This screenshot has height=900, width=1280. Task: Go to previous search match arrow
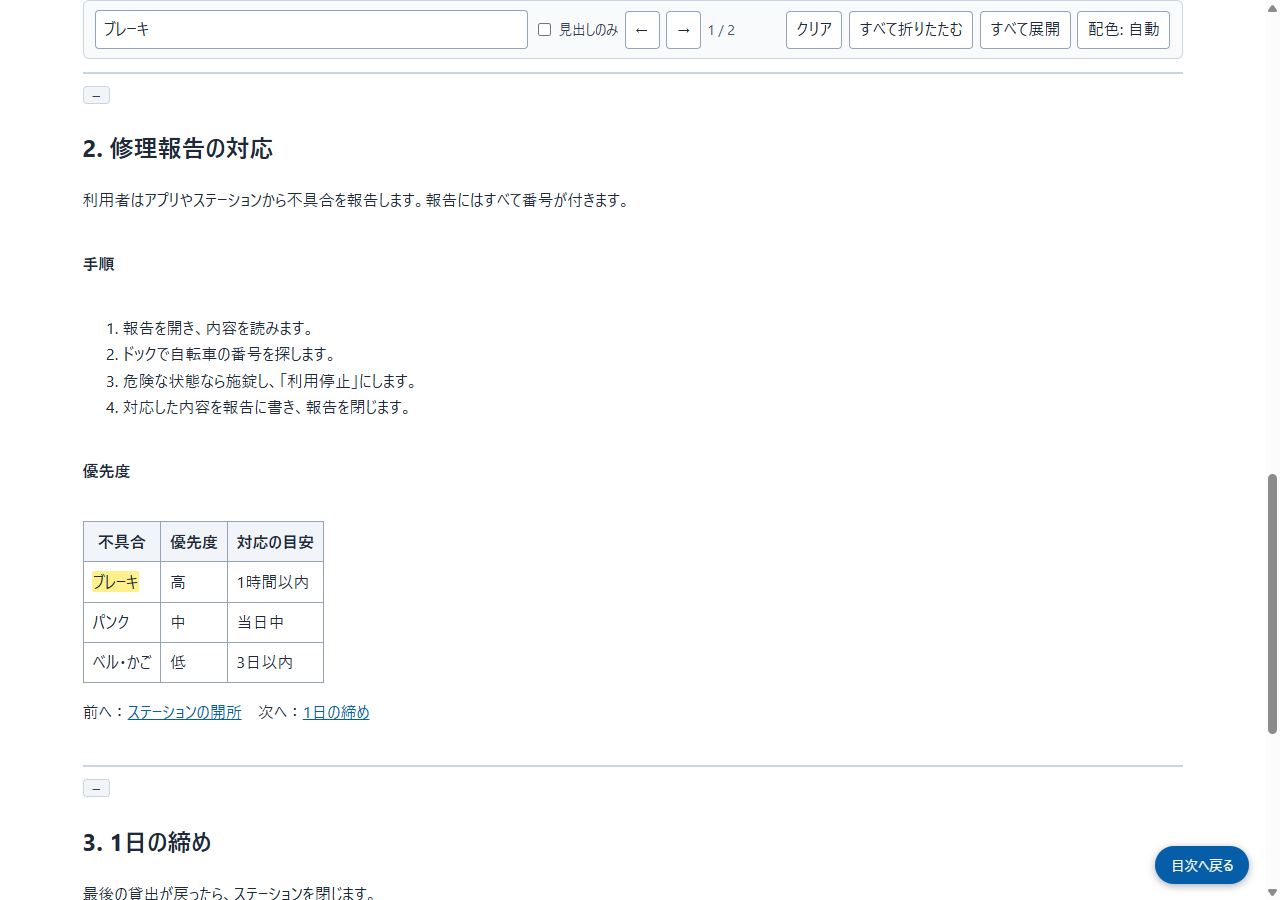pyautogui.click(x=642, y=30)
